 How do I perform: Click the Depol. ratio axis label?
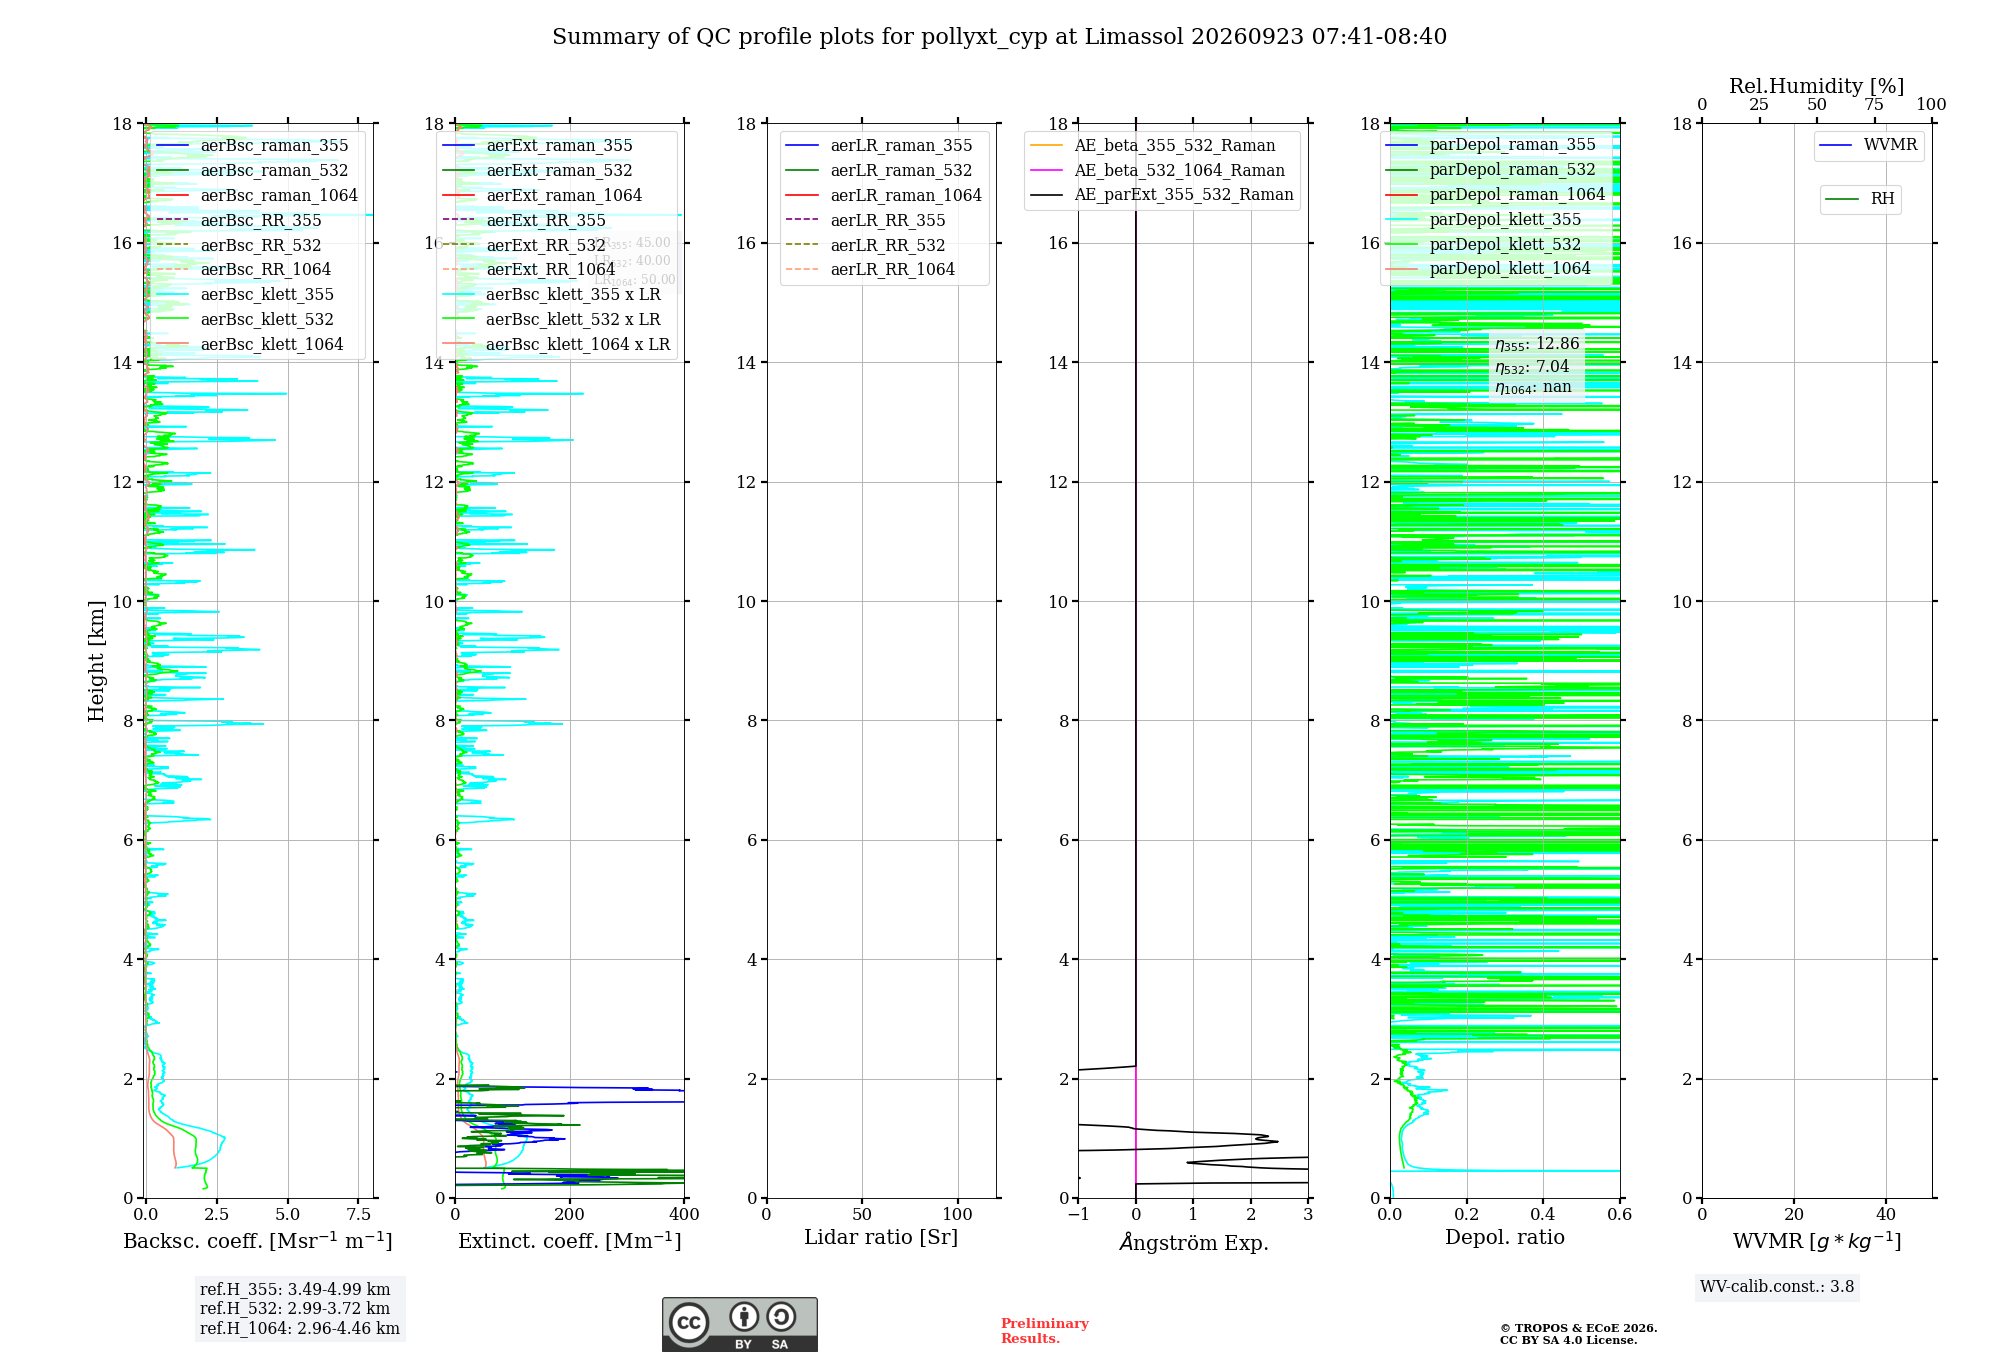pos(1505,1237)
